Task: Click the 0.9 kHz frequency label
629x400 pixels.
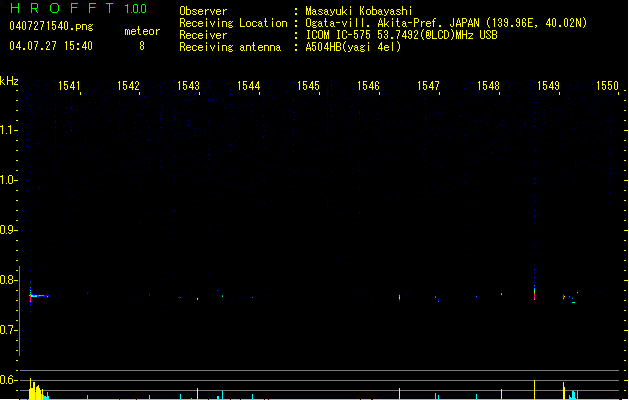Action: [x=8, y=230]
